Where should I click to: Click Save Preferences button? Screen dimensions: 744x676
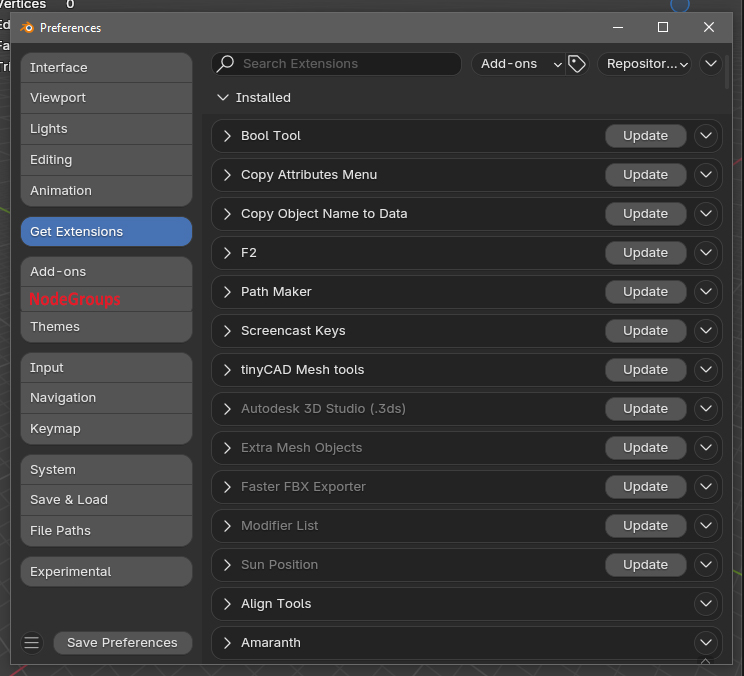(122, 643)
